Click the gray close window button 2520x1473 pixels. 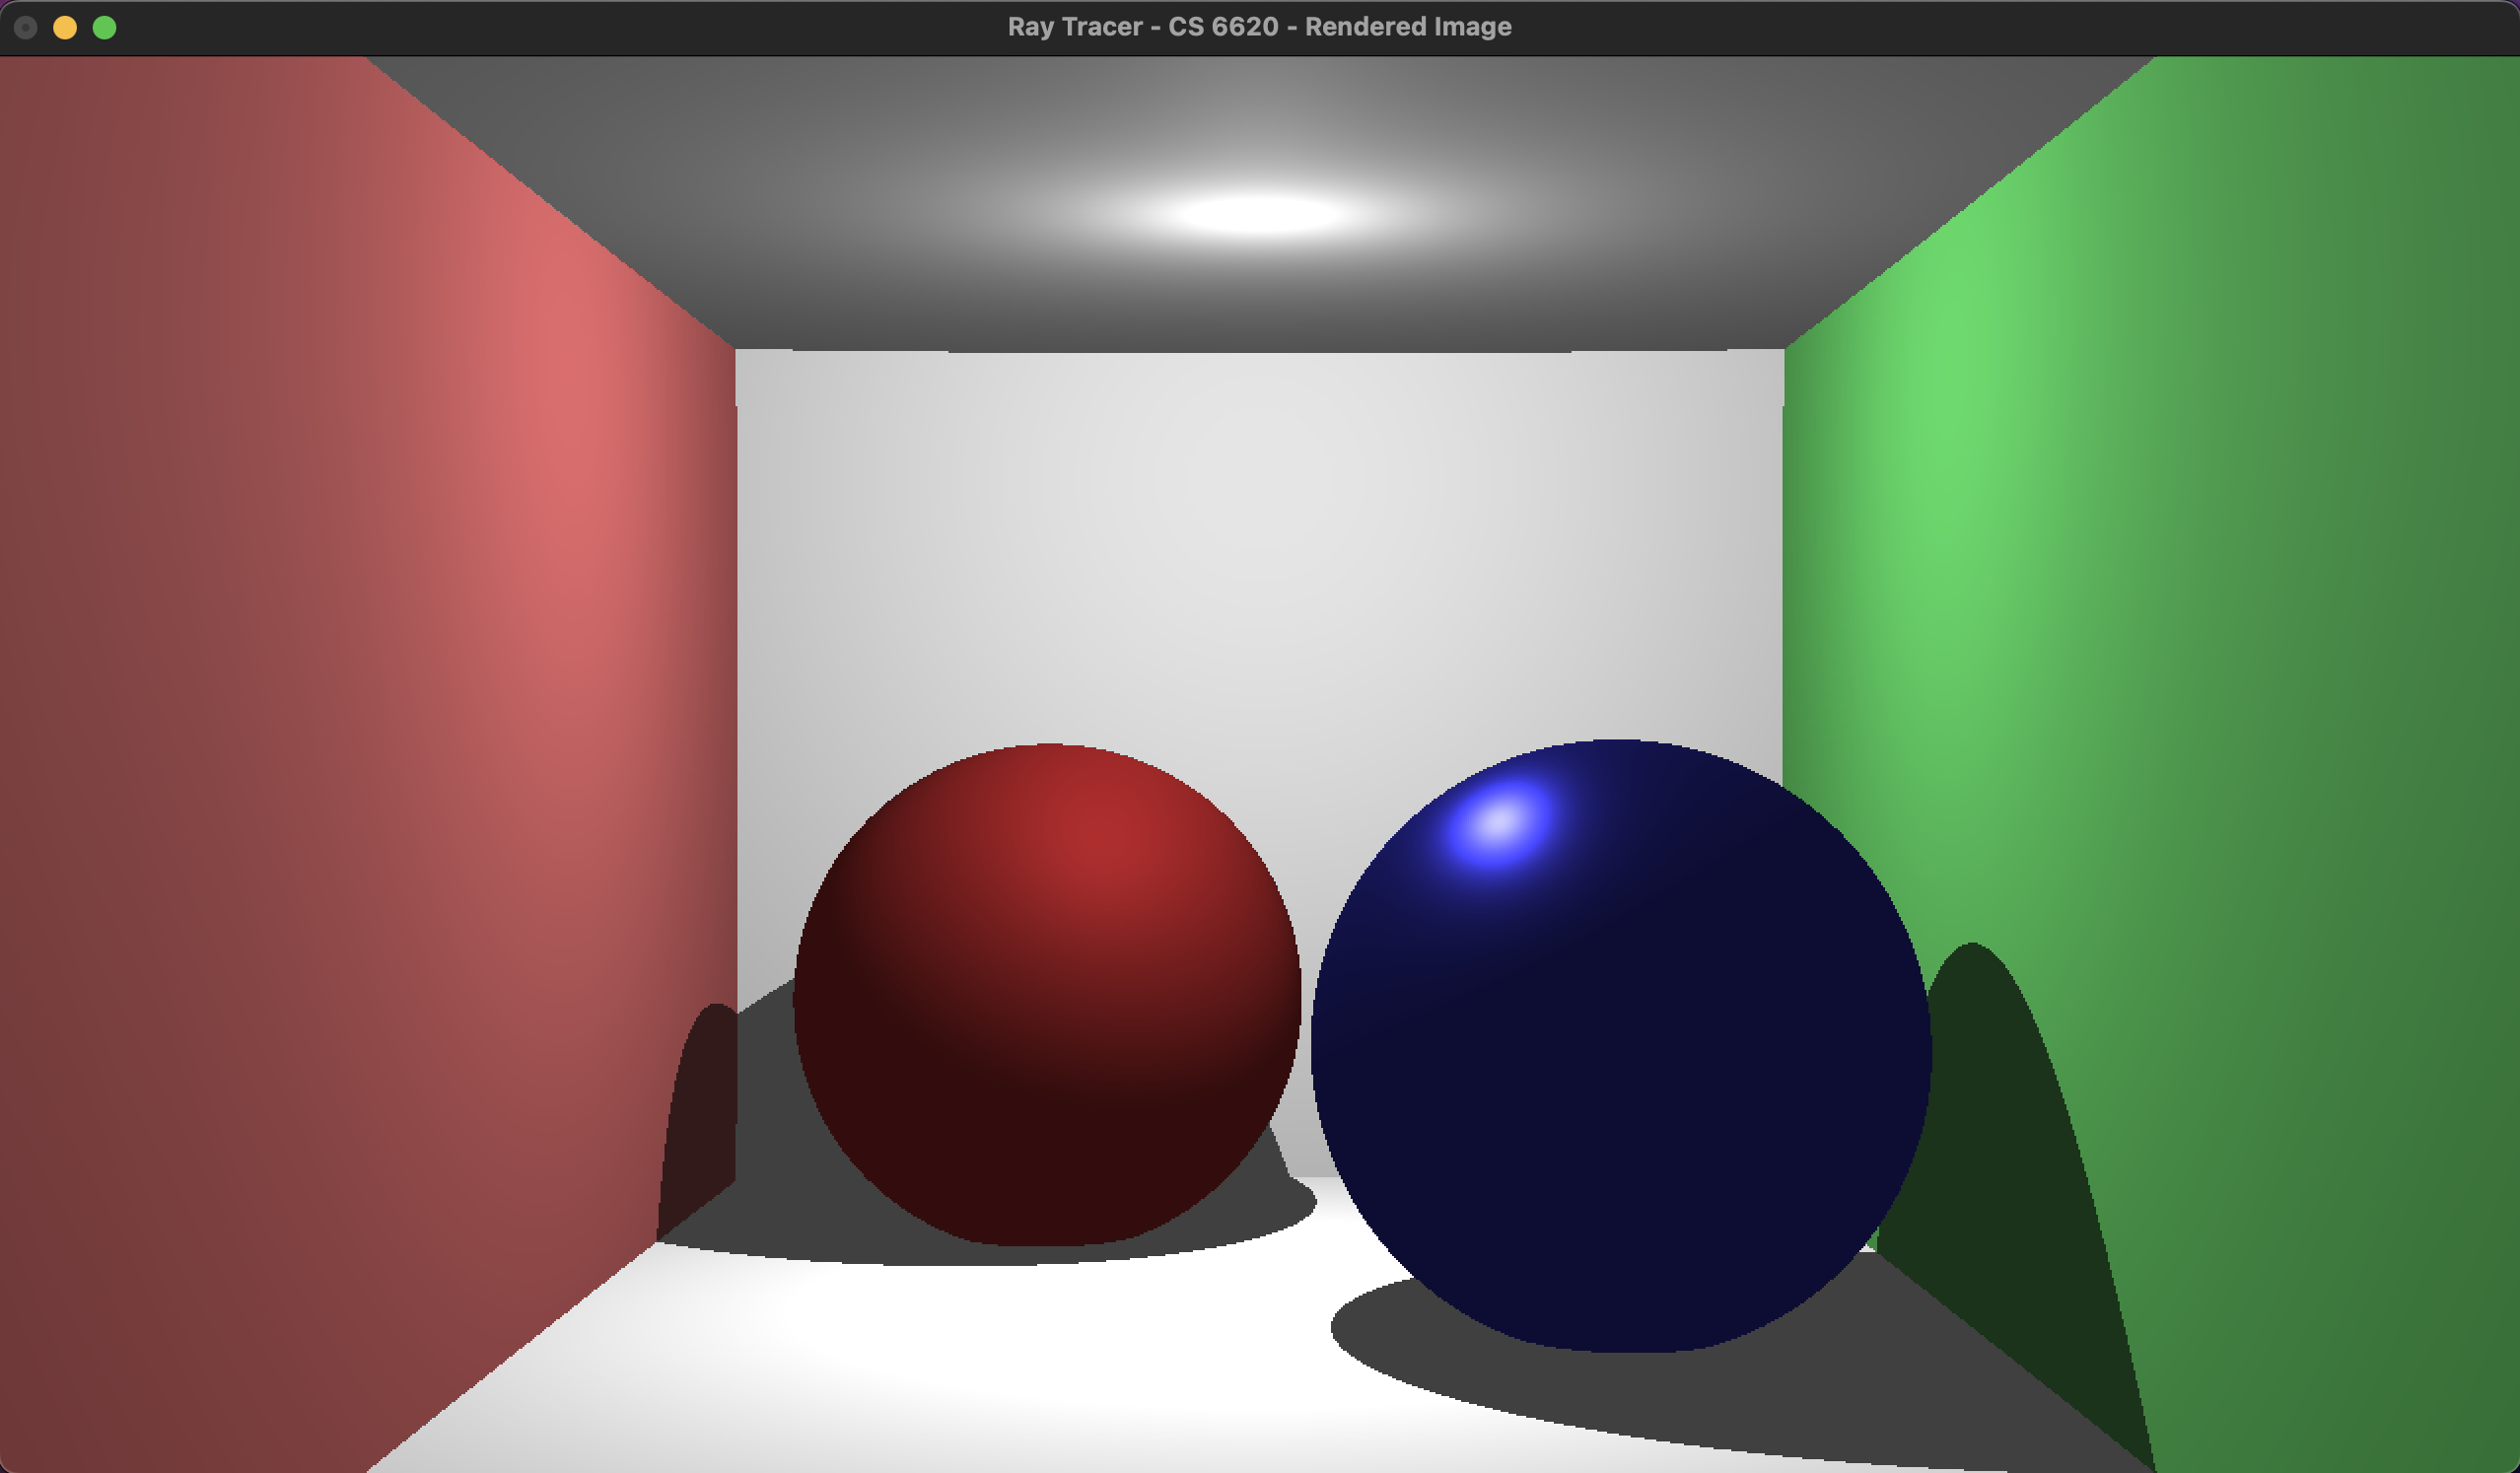click(x=26, y=28)
